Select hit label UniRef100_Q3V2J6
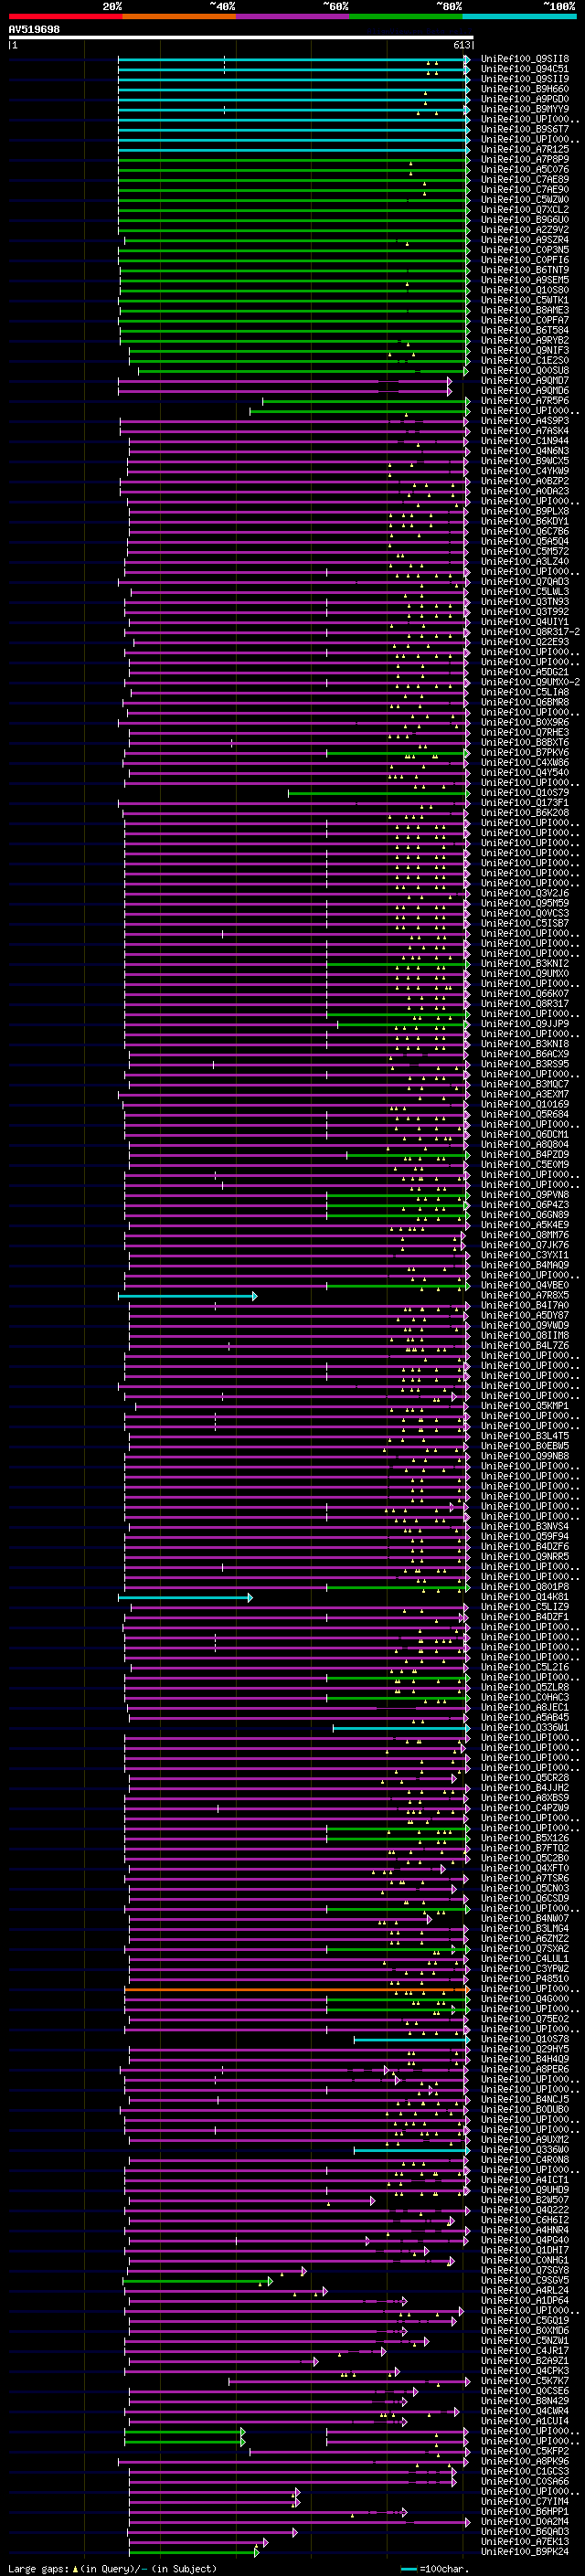 [x=525, y=893]
